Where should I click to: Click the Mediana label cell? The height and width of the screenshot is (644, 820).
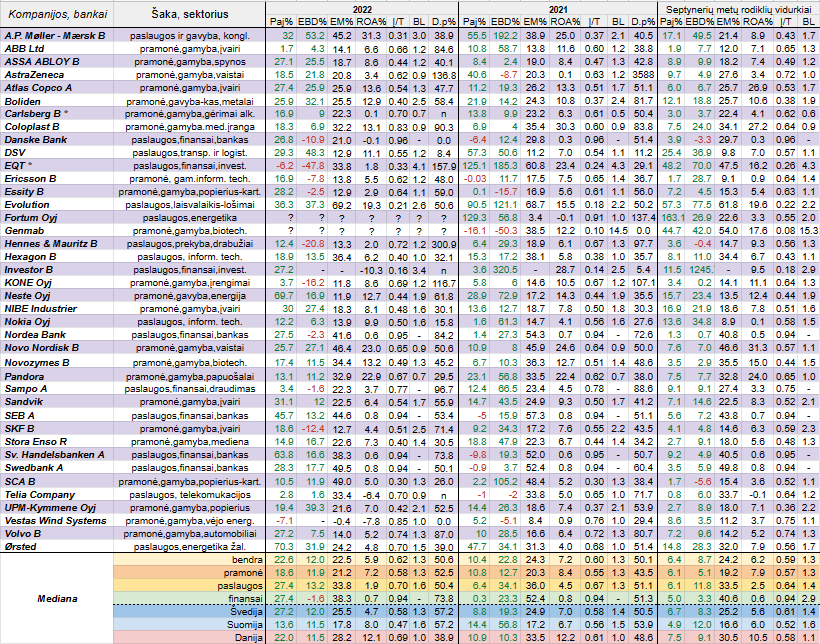pos(57,598)
